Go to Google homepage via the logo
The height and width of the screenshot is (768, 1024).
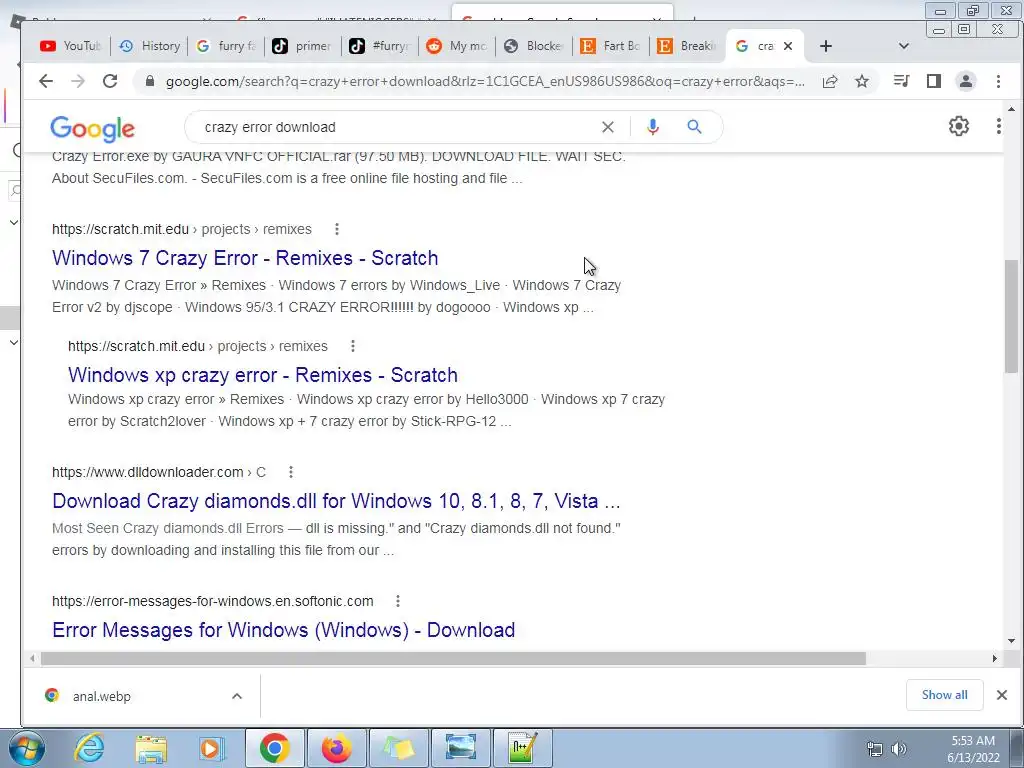click(x=93, y=129)
